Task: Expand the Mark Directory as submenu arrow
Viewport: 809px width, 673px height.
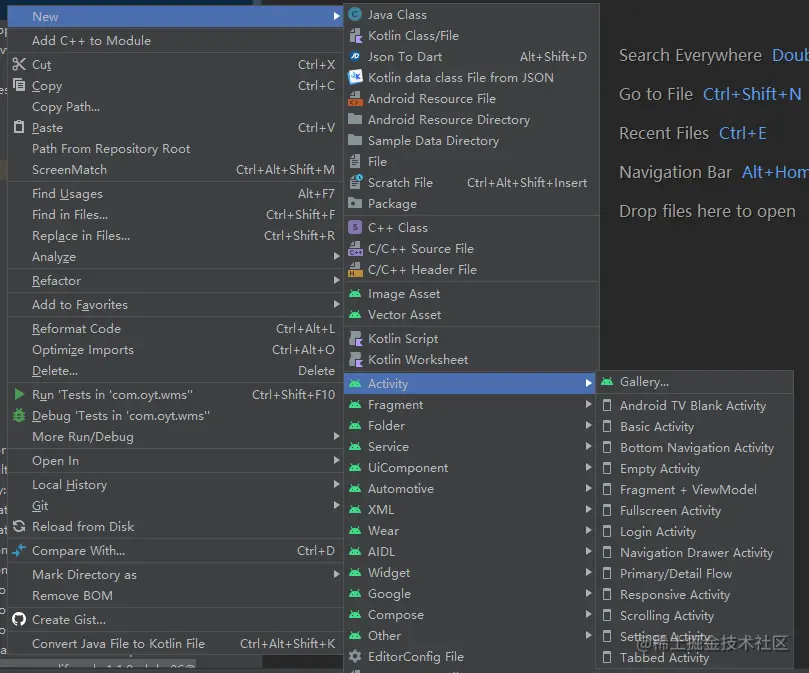Action: click(x=336, y=574)
